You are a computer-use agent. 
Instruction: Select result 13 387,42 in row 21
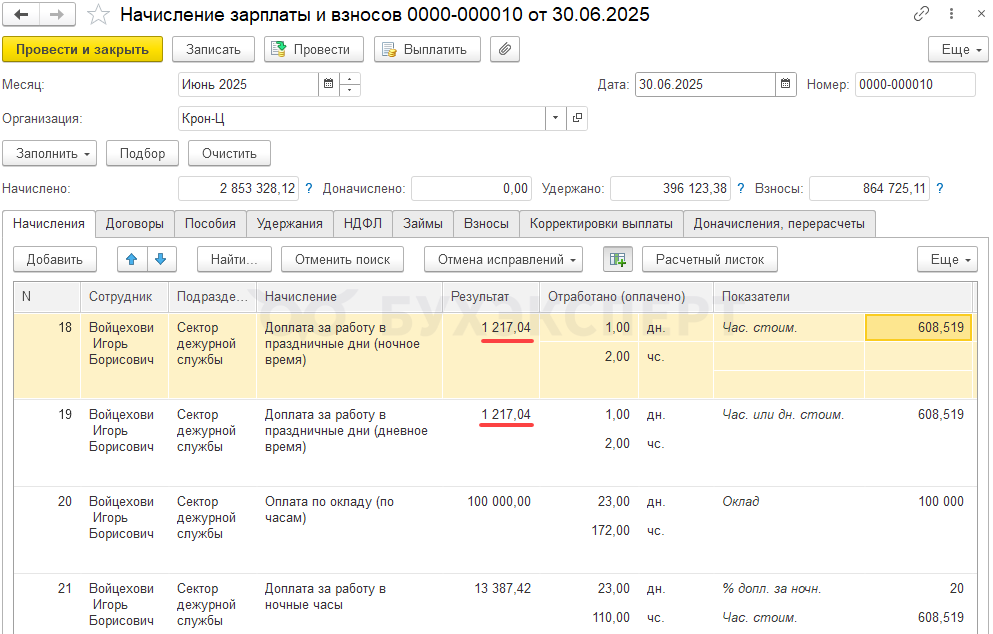click(x=503, y=588)
